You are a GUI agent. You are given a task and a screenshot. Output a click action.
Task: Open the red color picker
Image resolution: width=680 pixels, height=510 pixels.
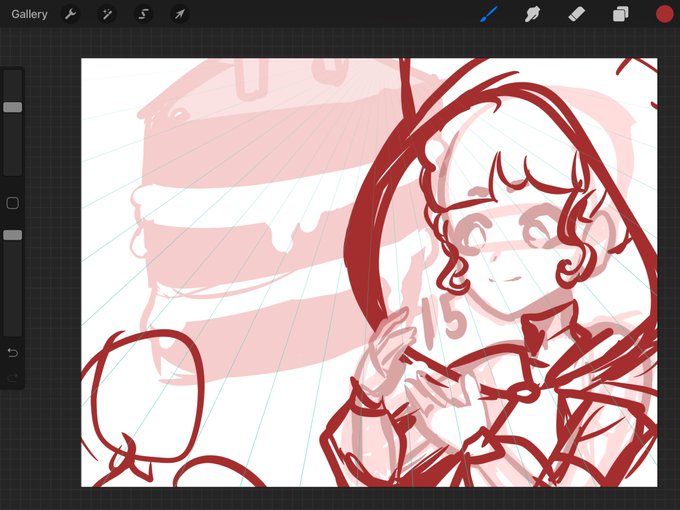point(664,14)
